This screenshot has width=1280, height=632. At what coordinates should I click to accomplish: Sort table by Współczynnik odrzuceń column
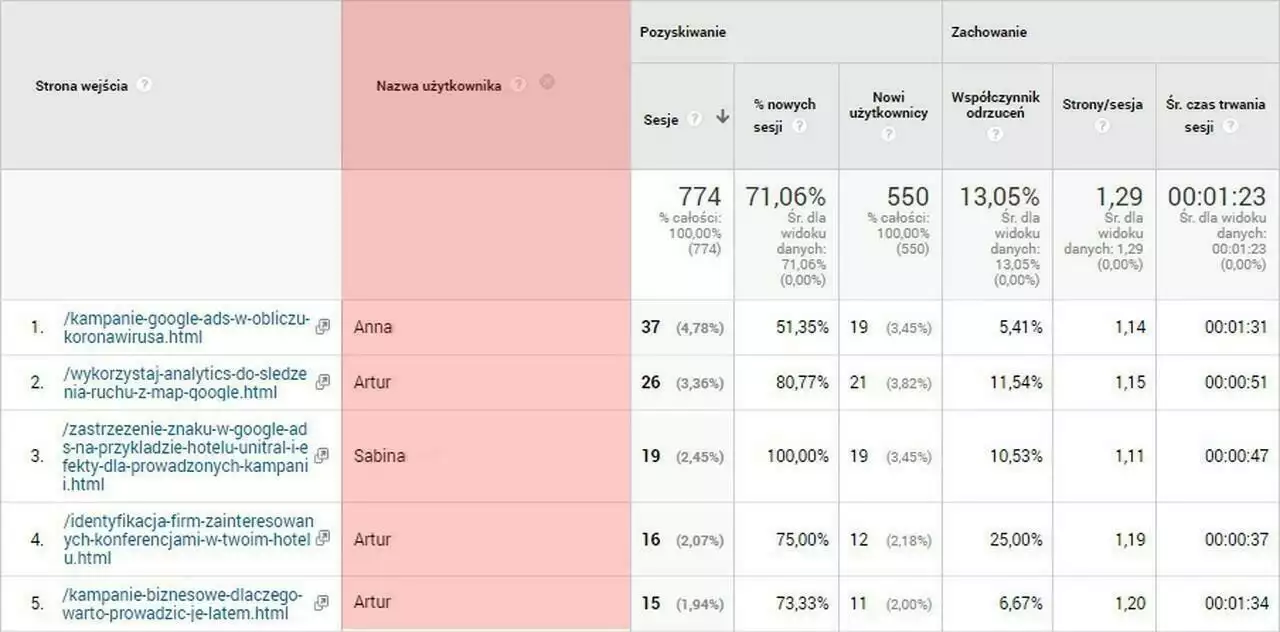coord(996,105)
